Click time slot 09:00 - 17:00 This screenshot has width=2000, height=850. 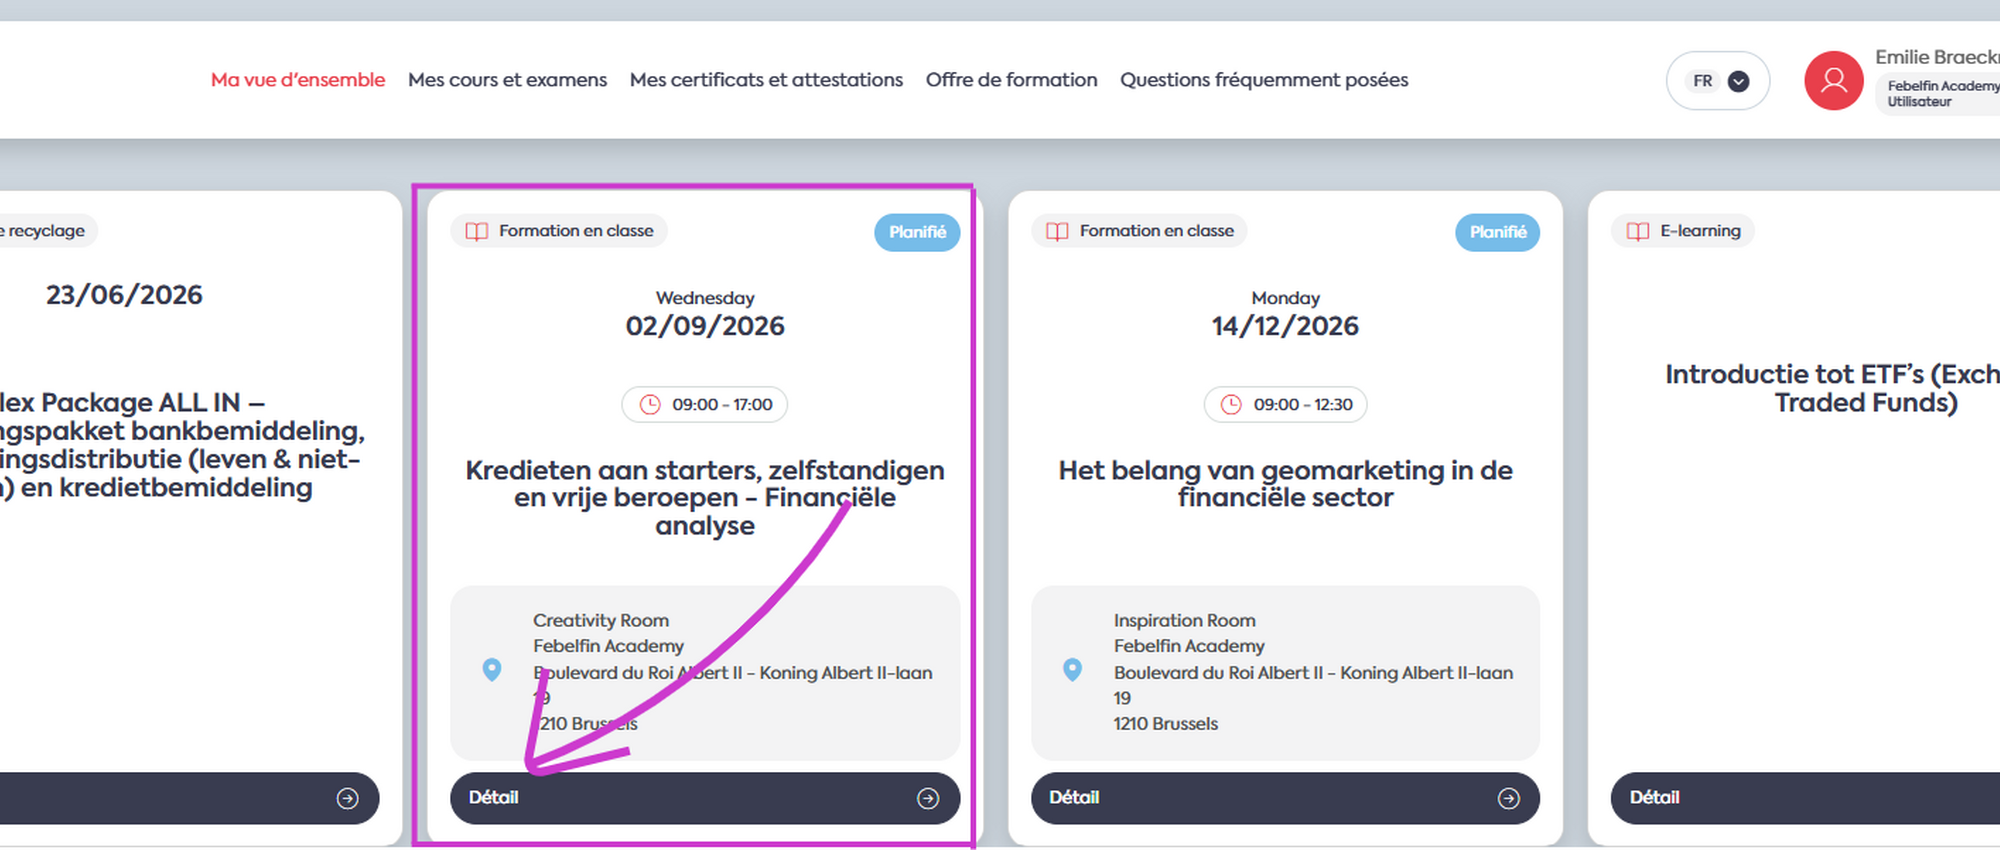[x=705, y=404]
